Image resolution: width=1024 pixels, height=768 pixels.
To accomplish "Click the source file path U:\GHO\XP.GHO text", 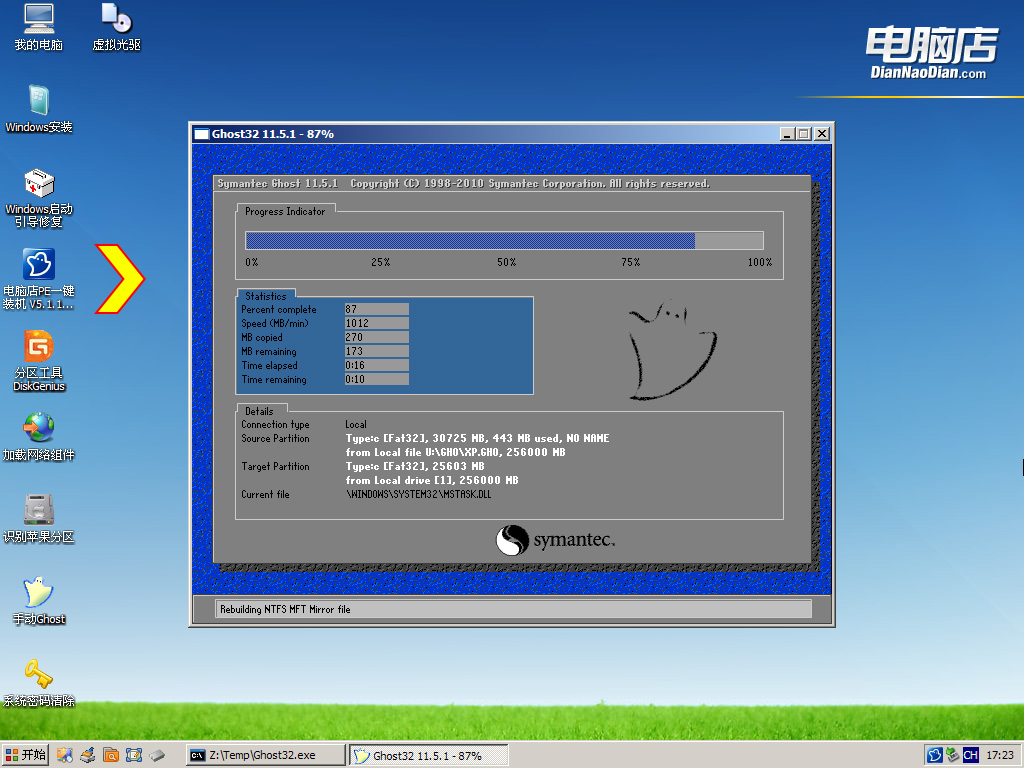I will [x=463, y=452].
